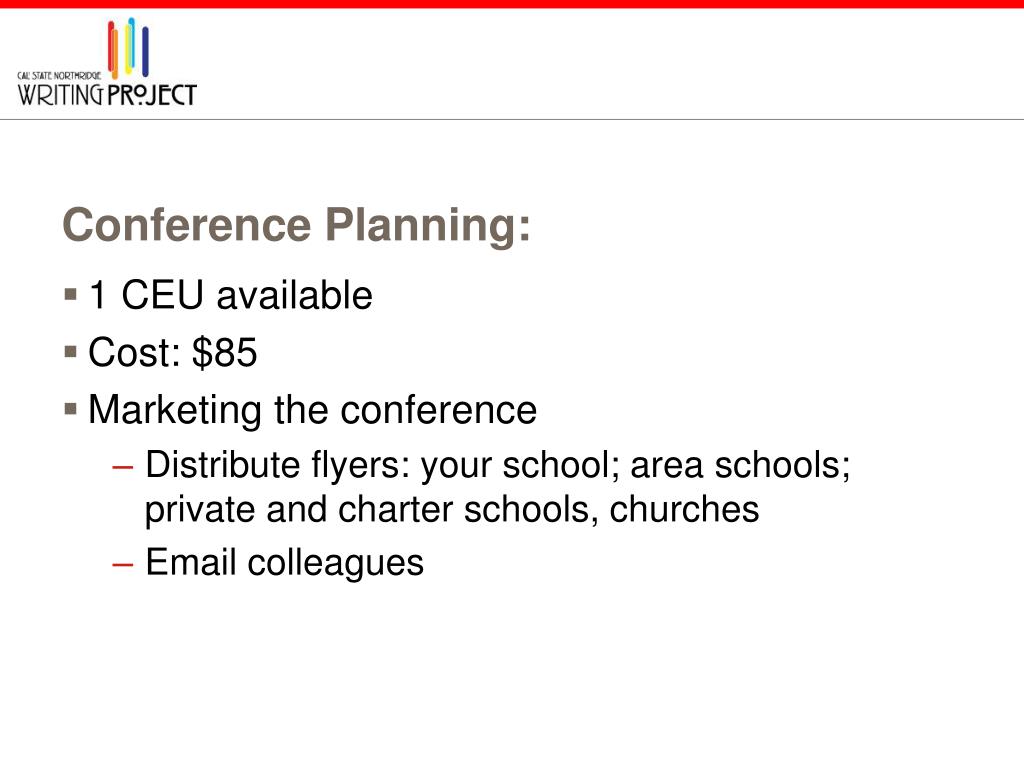Select the Conference Planning heading

click(x=296, y=225)
